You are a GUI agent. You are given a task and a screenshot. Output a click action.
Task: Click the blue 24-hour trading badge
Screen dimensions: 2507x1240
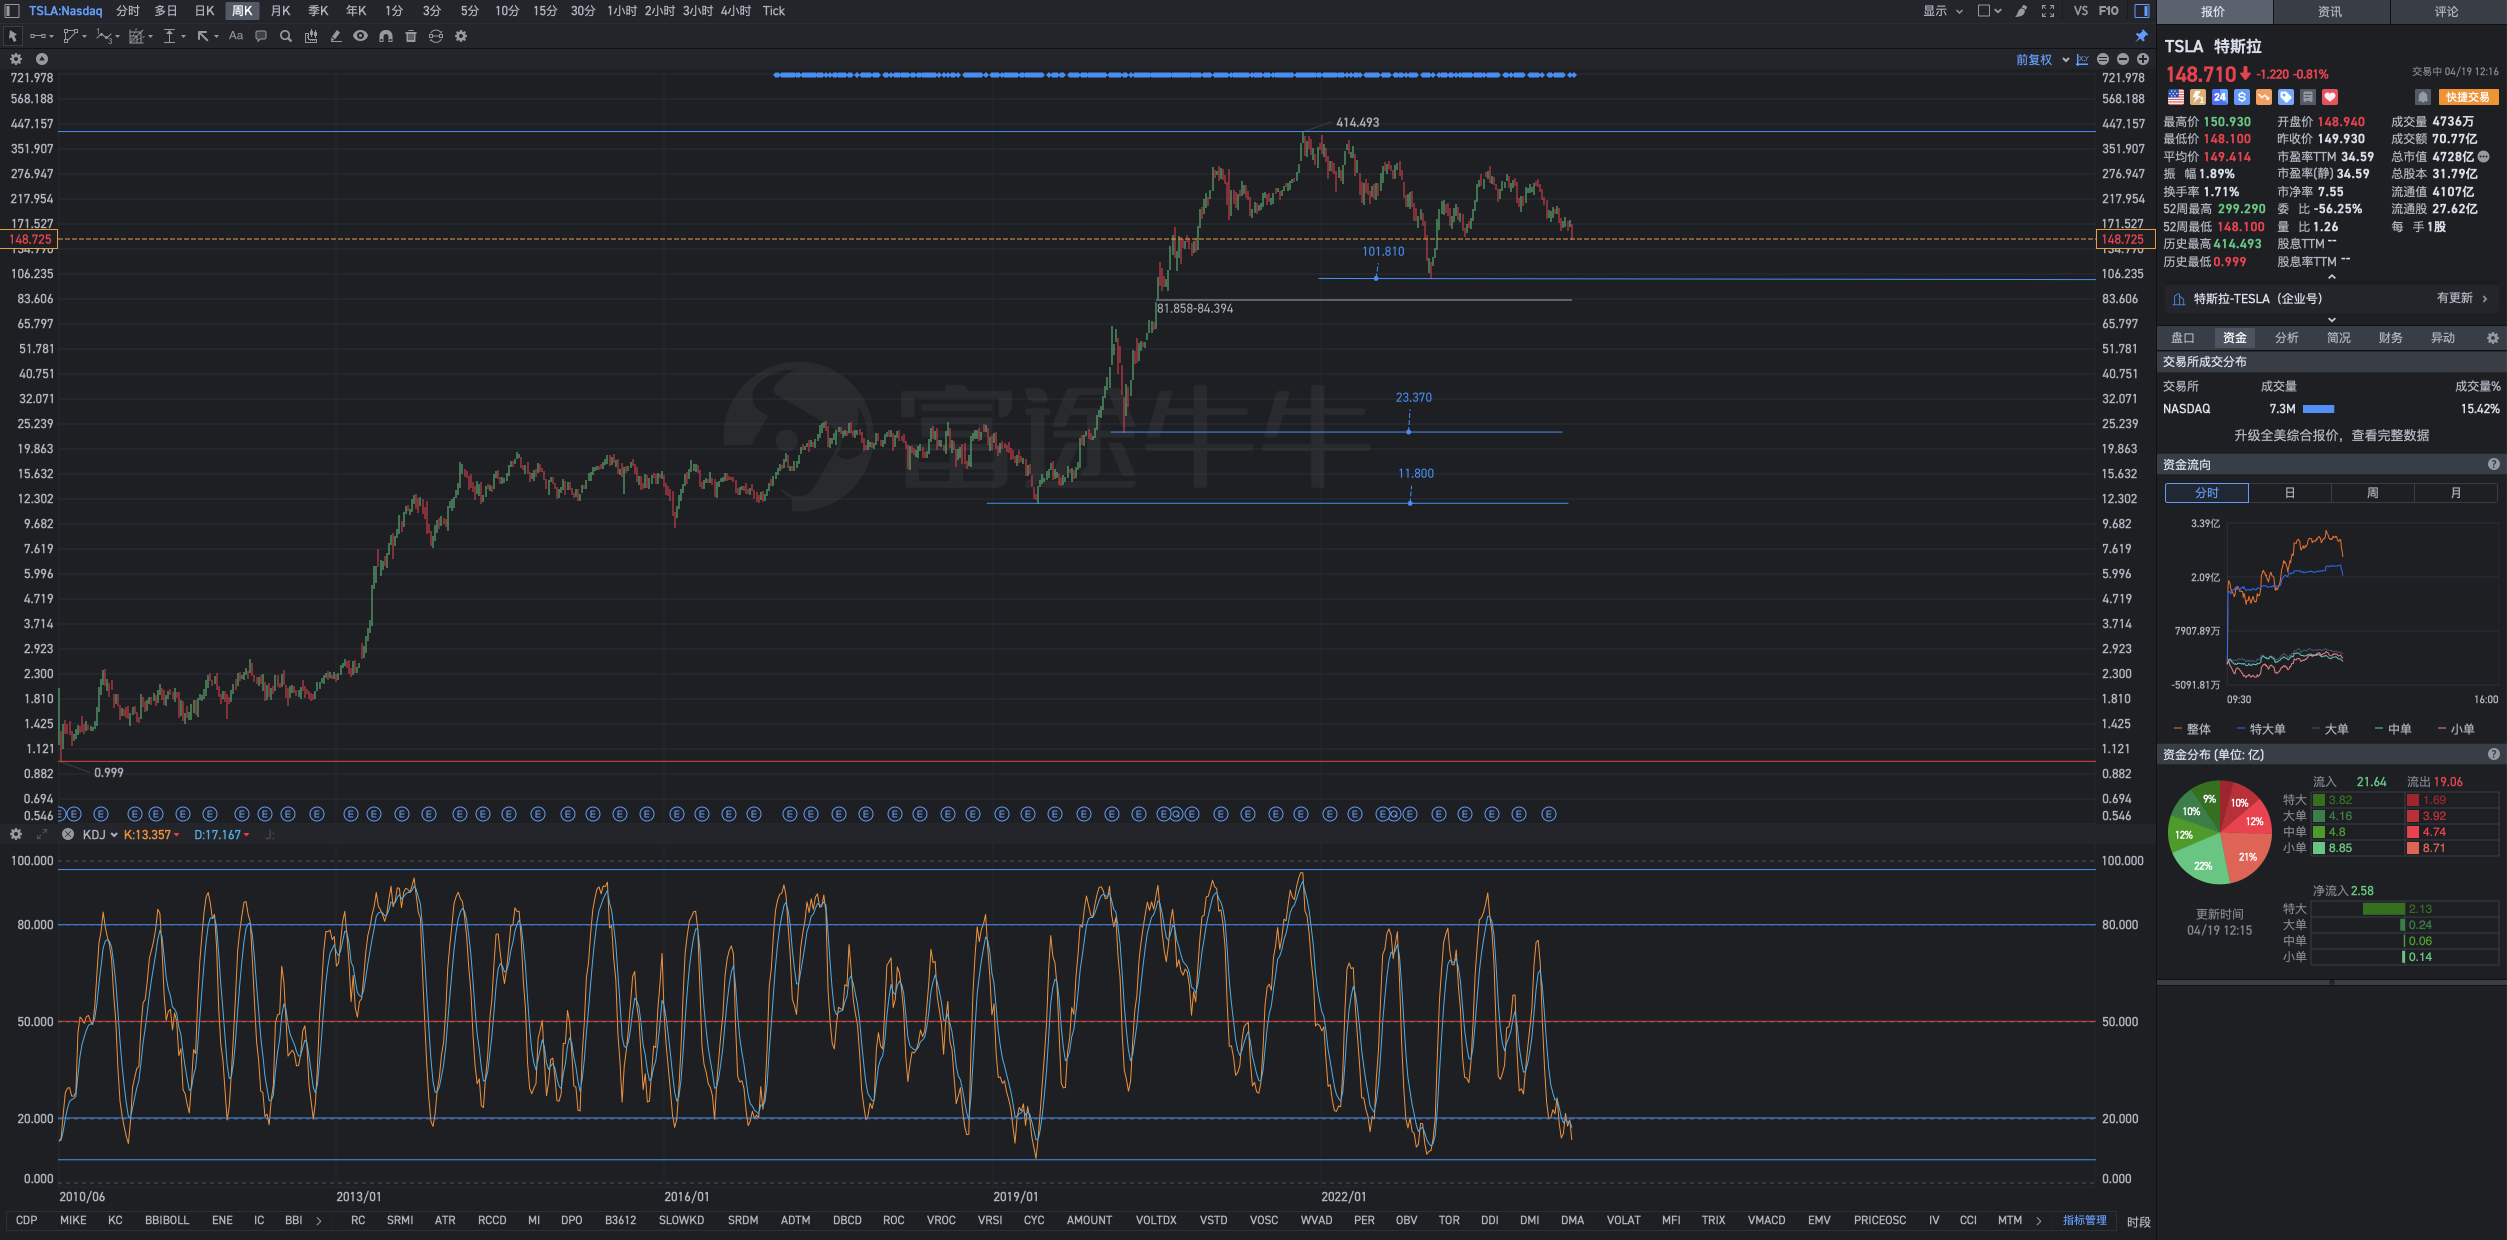pos(2220,97)
